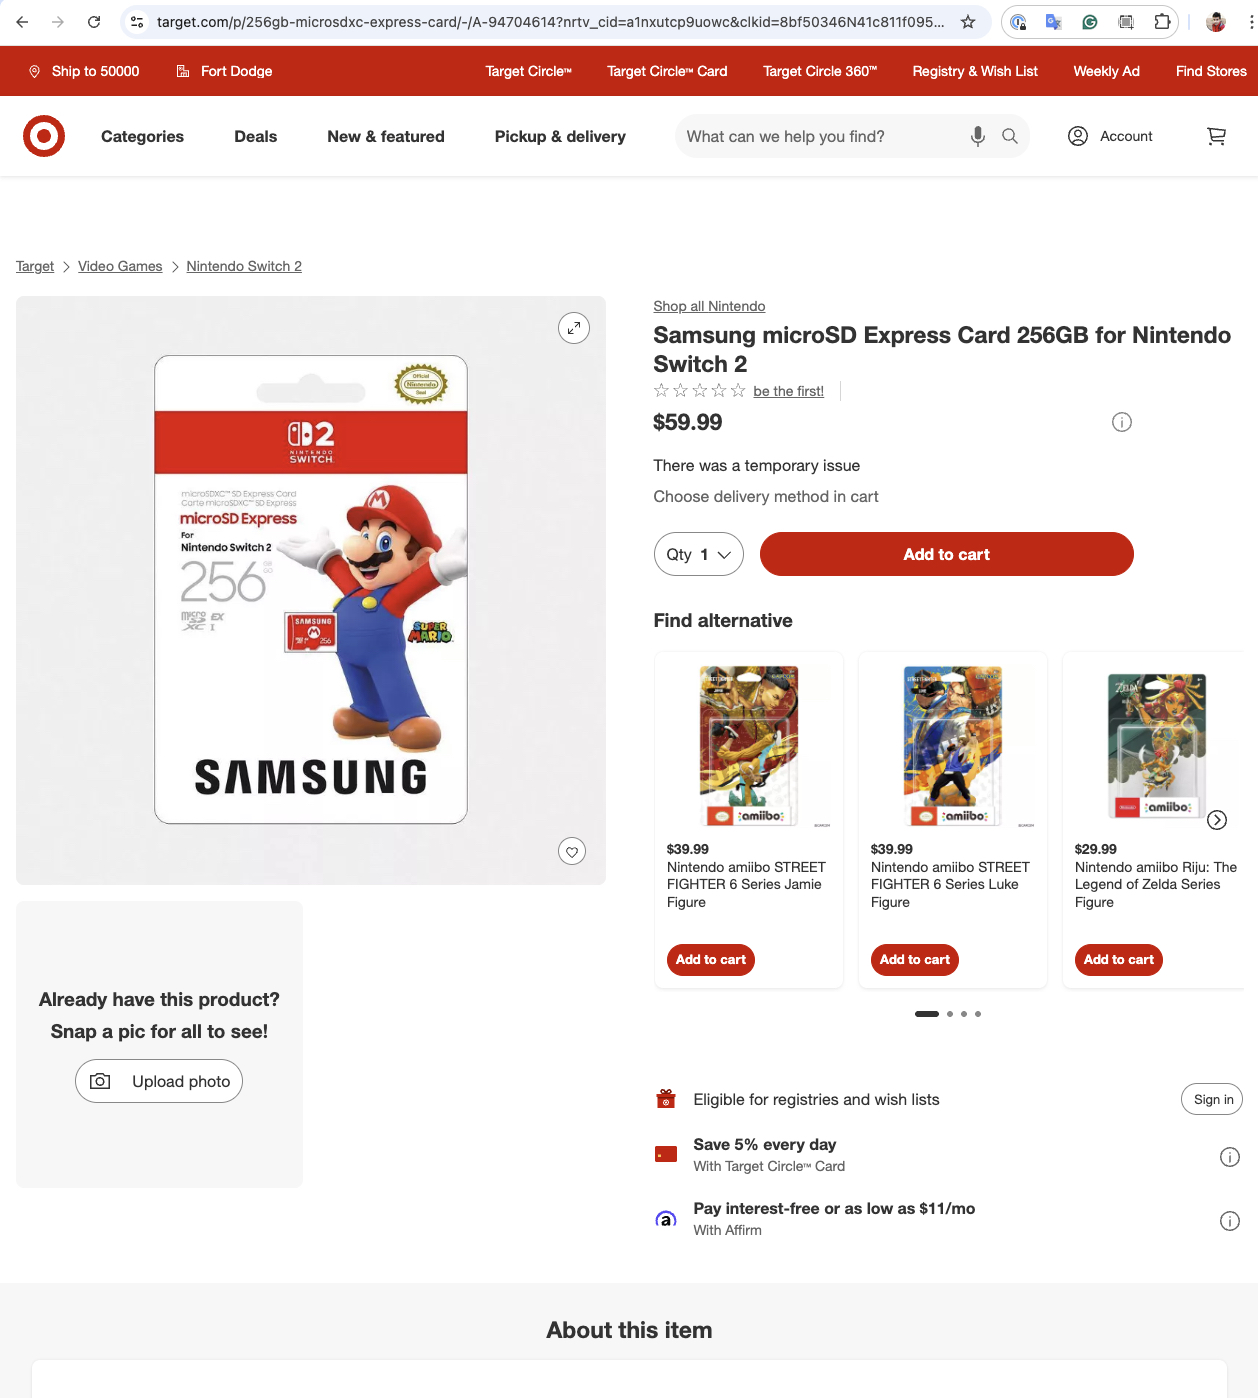Open the Pickup & delivery menu
The image size is (1258, 1398).
pyautogui.click(x=560, y=136)
